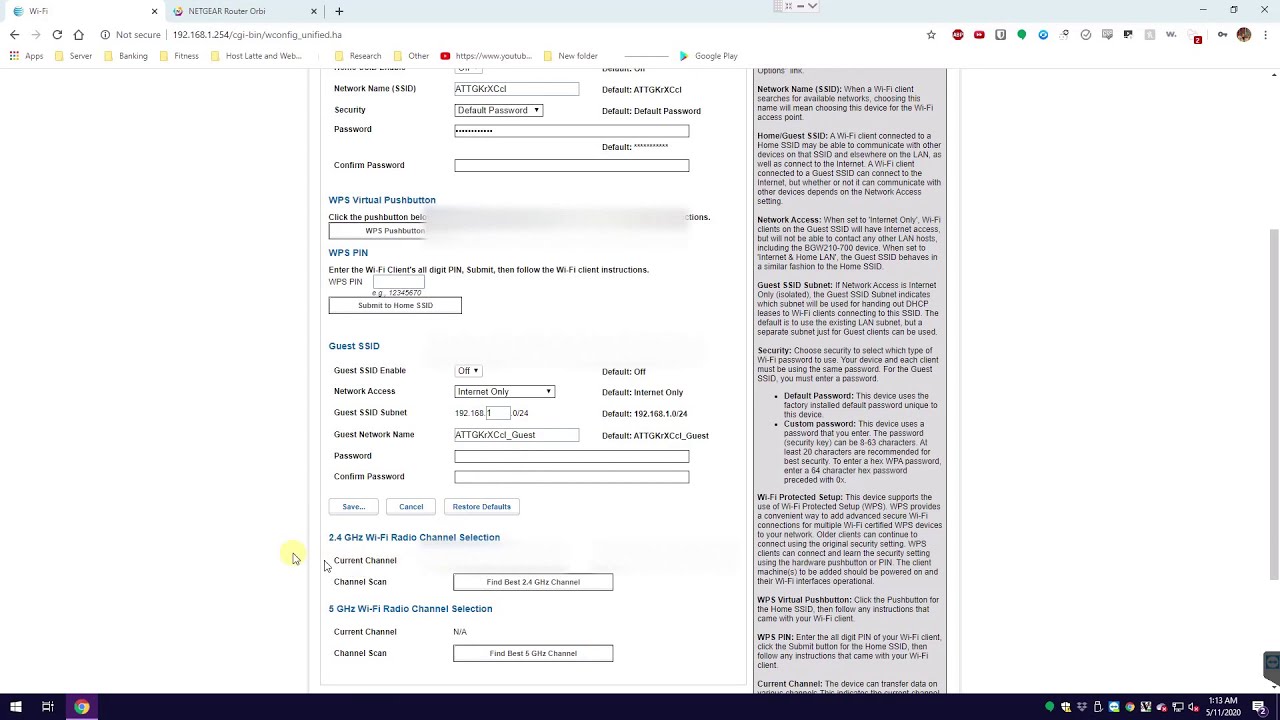Image resolution: width=1280 pixels, height=720 pixels.
Task: Click the Guest Confirm Password field
Action: tap(571, 477)
